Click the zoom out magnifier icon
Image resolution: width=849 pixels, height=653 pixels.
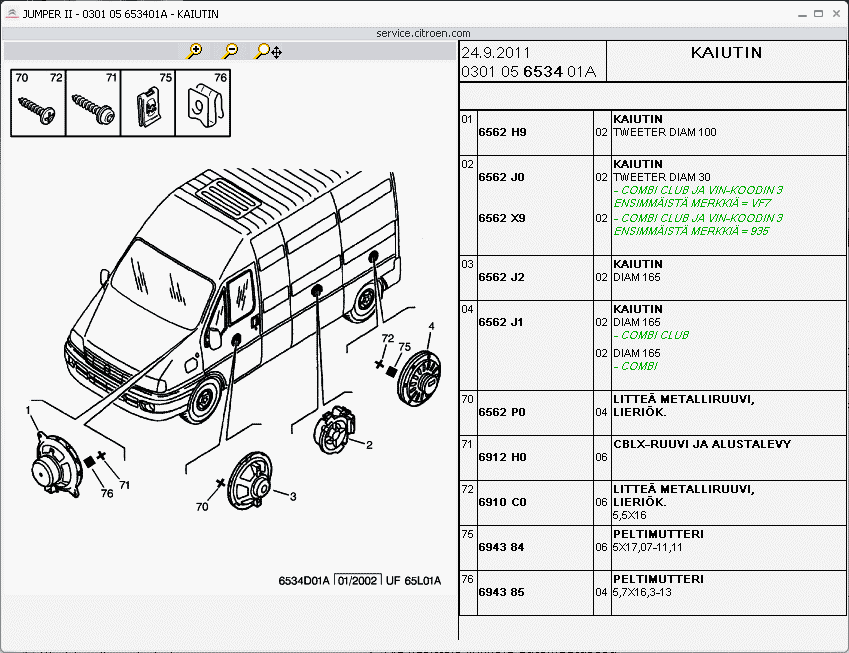(230, 50)
